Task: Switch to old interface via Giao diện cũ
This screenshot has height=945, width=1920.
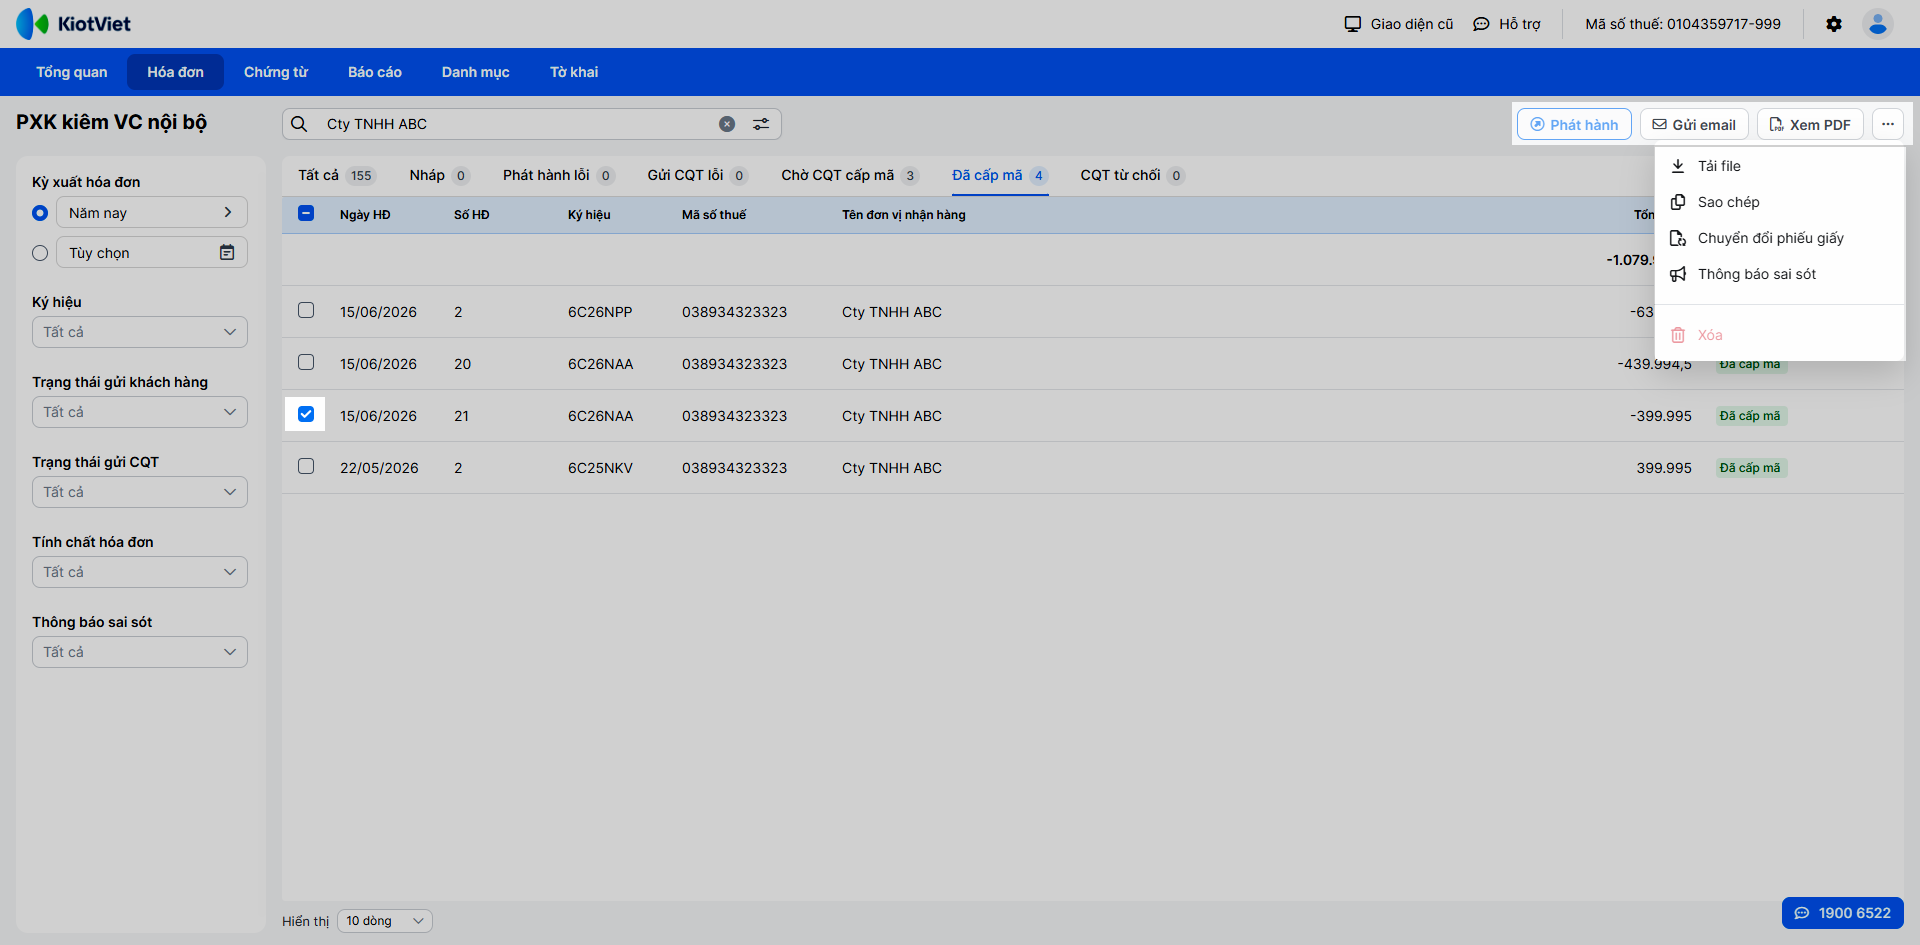Action: coord(1399,24)
